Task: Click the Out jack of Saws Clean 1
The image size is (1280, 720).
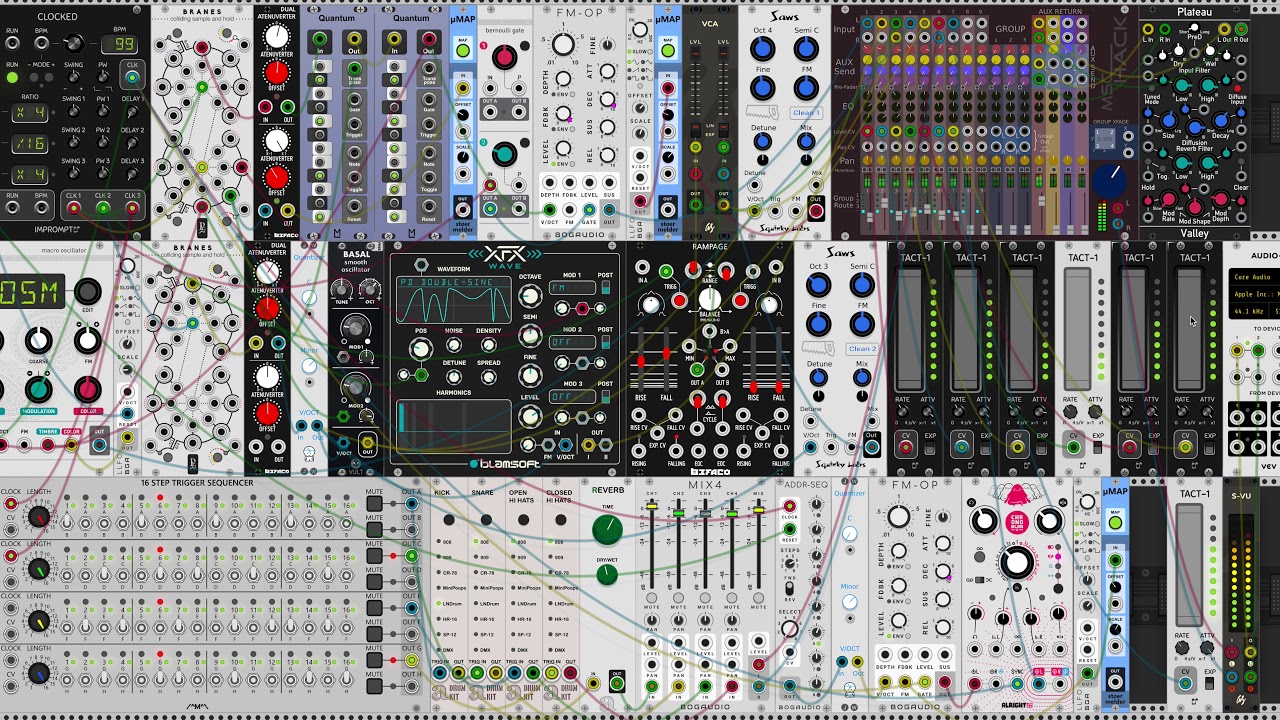Action: tap(816, 210)
